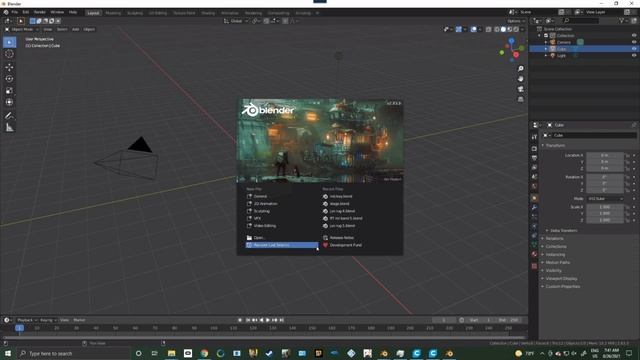Open the outliner filter funnel
Image resolution: width=640 pixels, height=360 pixels.
[x=622, y=20]
